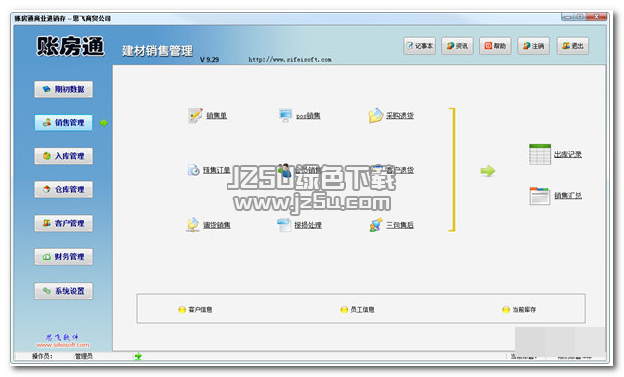Click the 管理员 operator name in status bar
The width and height of the screenshot is (624, 377).
pyautogui.click(x=84, y=356)
